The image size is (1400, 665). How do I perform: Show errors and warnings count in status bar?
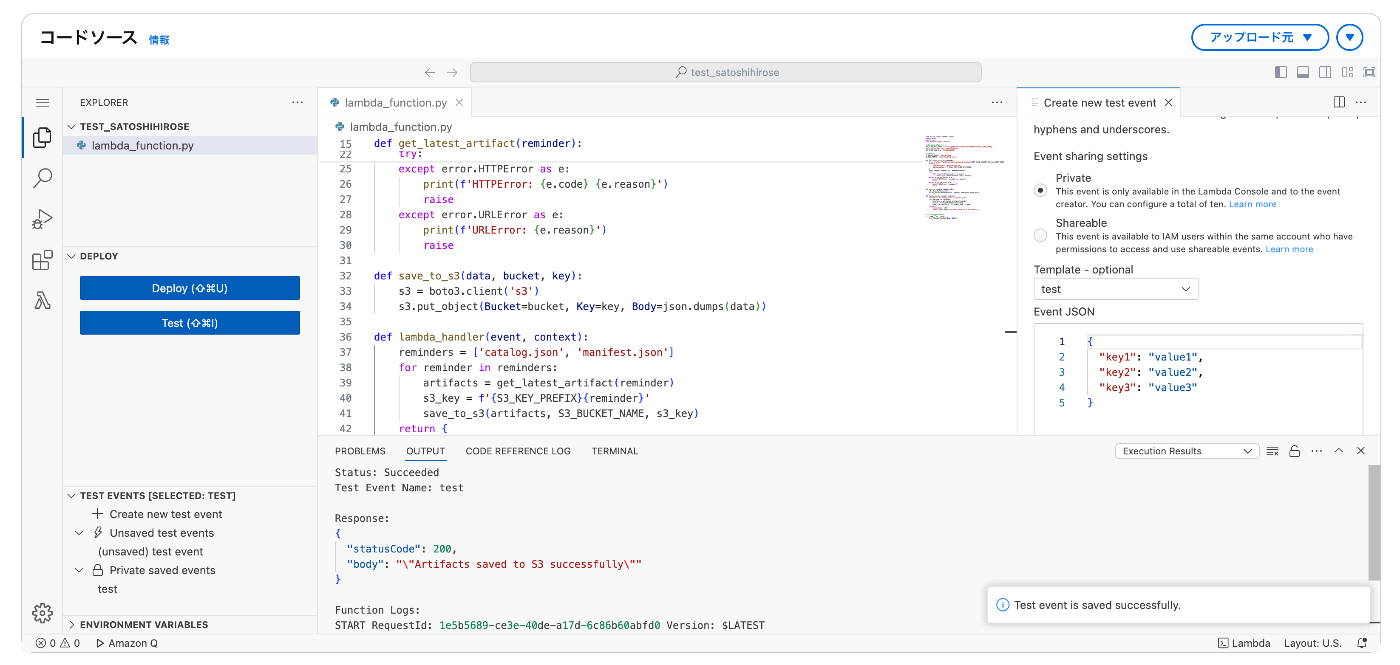[x=58, y=643]
